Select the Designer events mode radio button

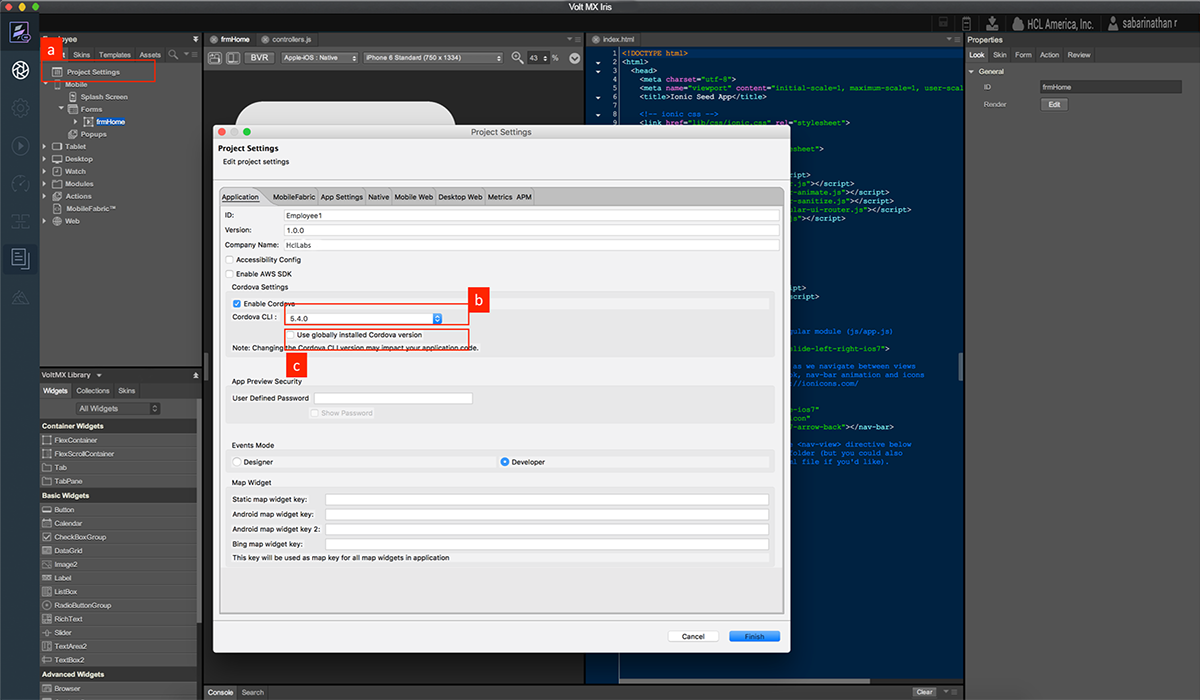[237, 462]
